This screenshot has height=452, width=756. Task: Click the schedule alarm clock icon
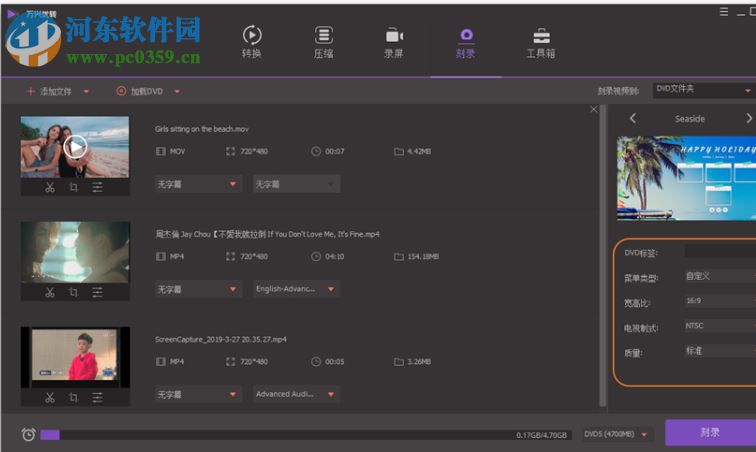[28, 434]
